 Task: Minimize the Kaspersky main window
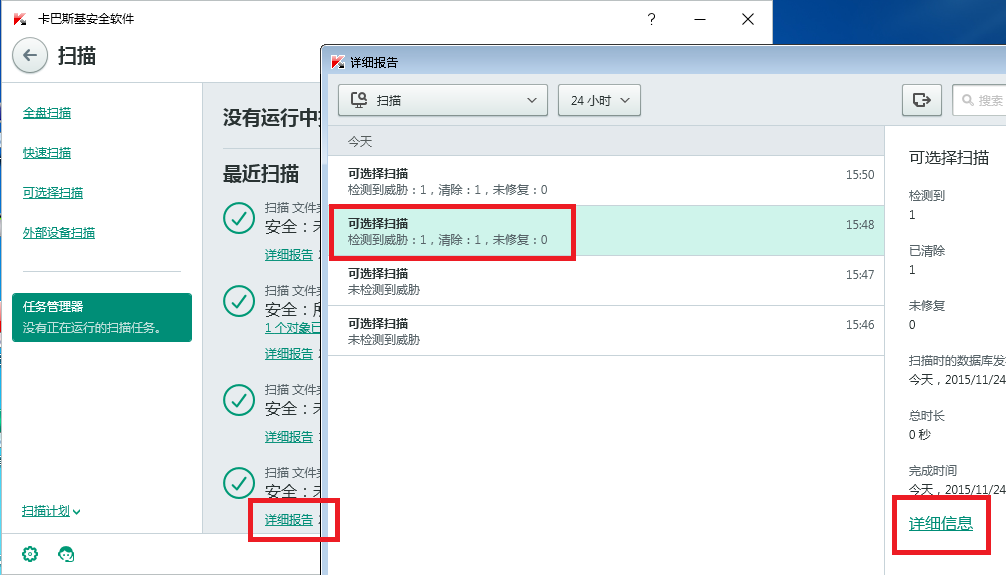(x=700, y=19)
